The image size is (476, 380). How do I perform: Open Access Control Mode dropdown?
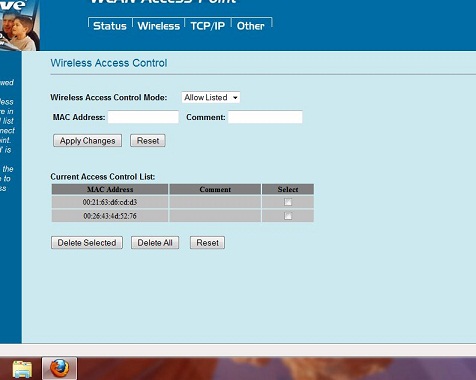pos(211,97)
